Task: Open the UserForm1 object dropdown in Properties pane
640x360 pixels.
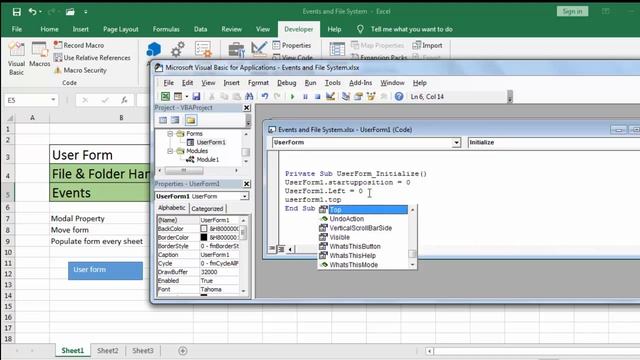Action: point(244,196)
